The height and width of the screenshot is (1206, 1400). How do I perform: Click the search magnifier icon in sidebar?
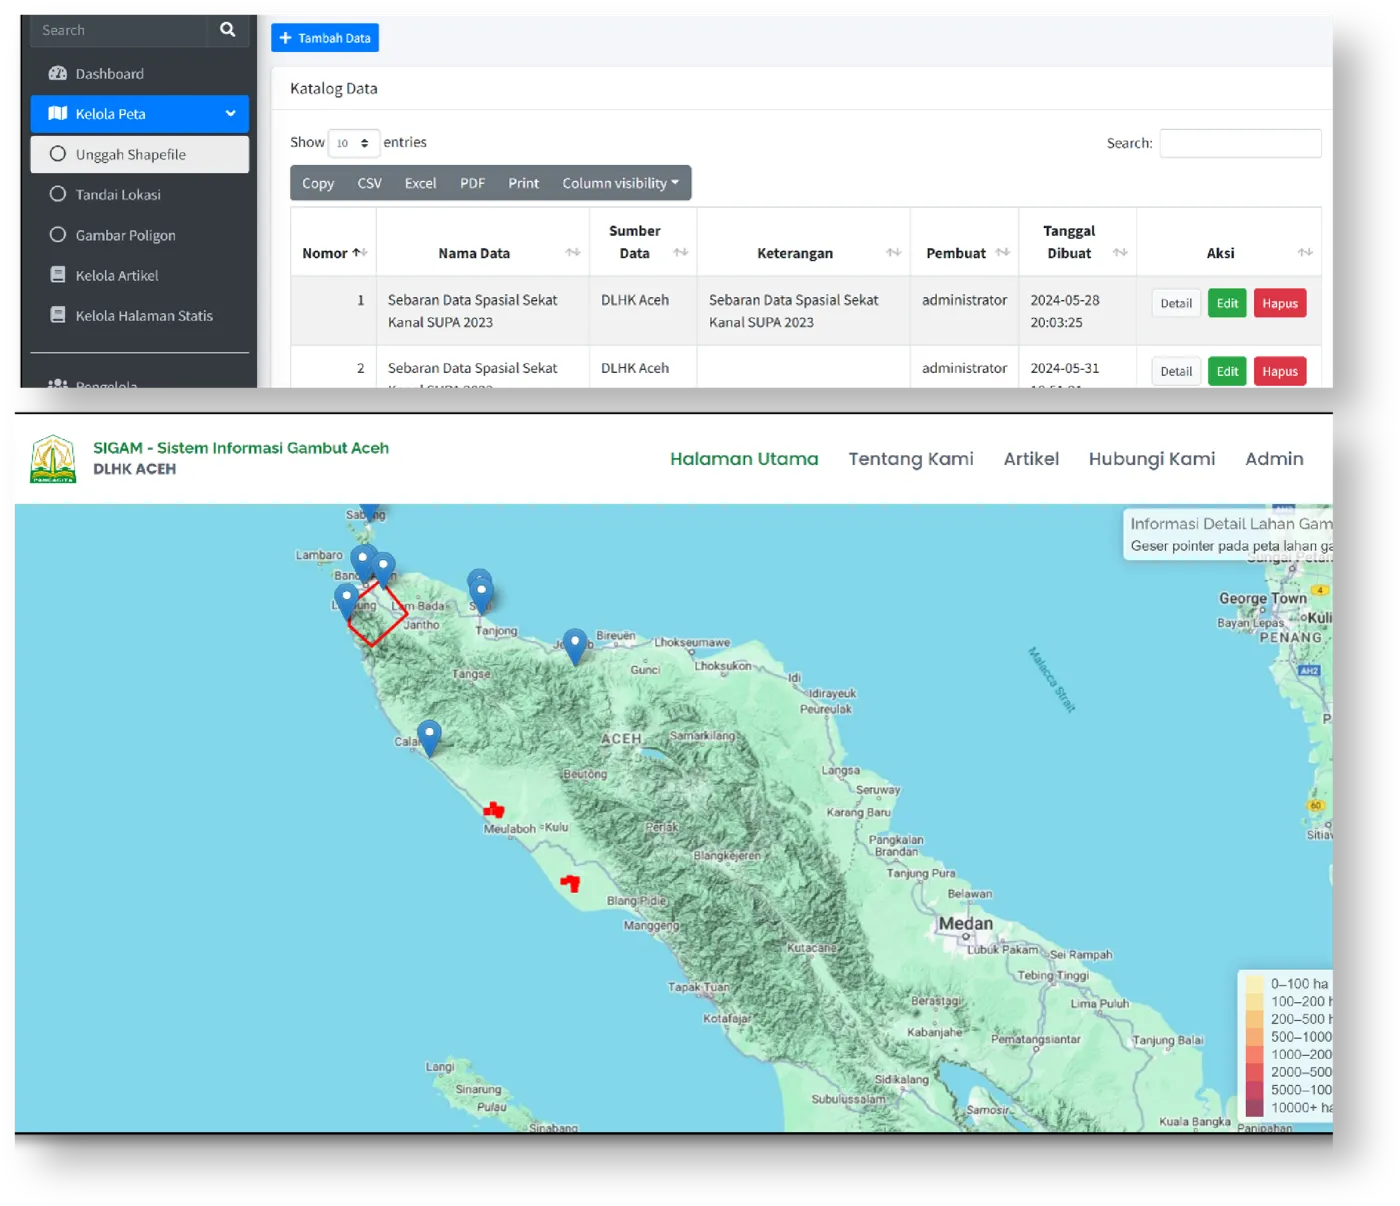228,30
